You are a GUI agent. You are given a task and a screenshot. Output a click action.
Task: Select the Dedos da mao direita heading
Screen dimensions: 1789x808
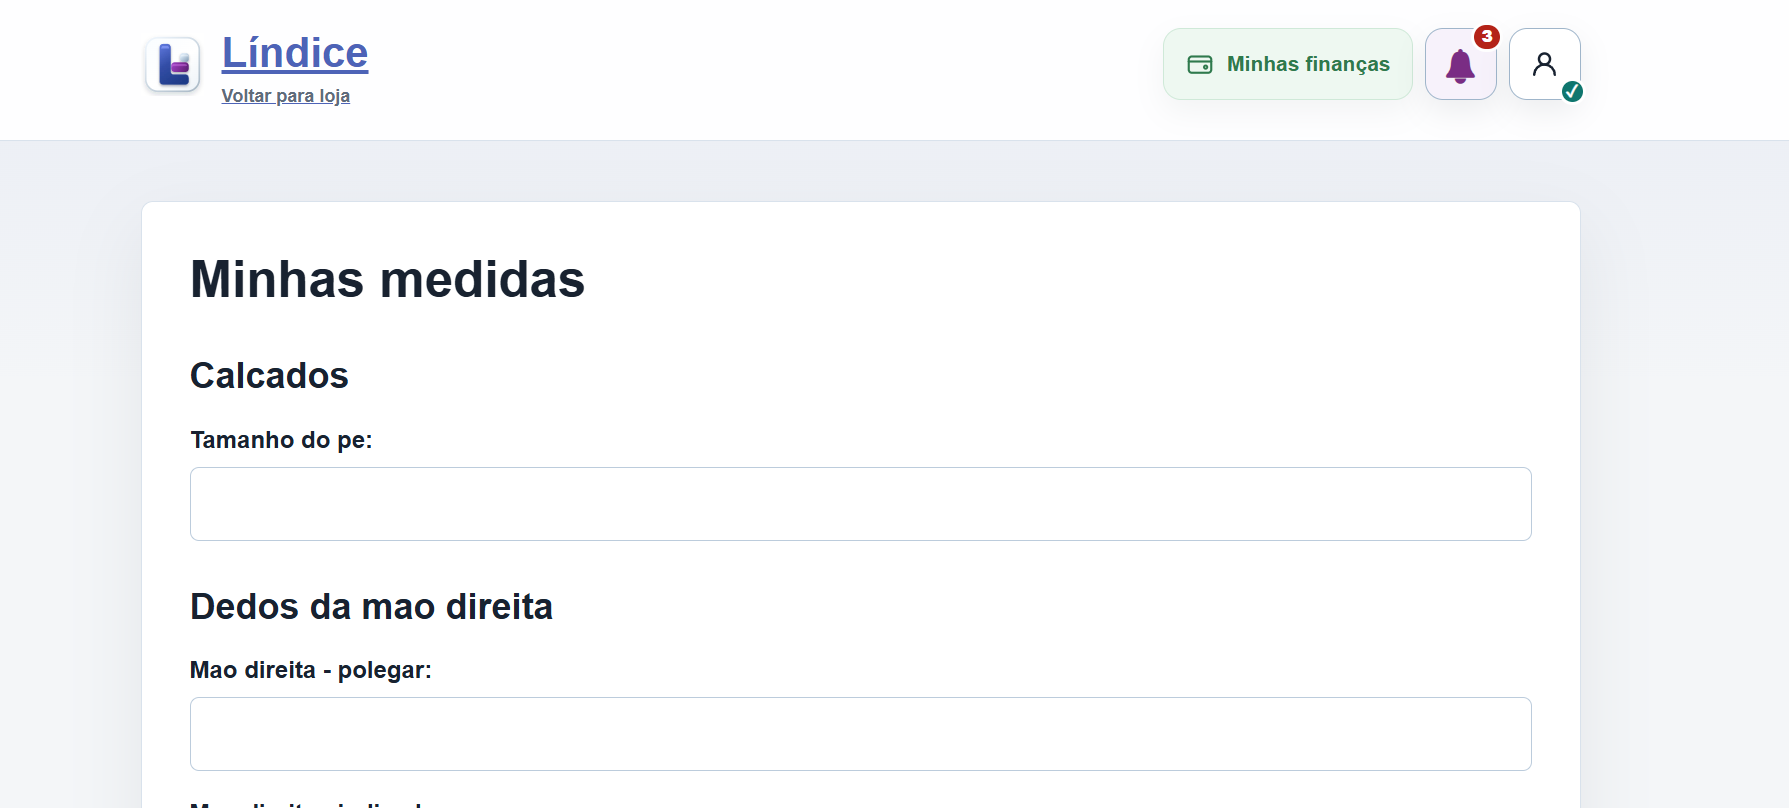click(x=372, y=607)
